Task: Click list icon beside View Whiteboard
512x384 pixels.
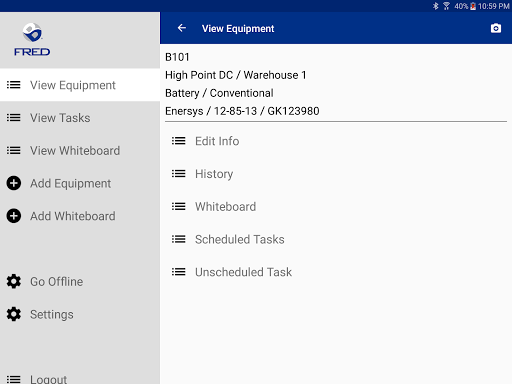Action: click(x=14, y=150)
